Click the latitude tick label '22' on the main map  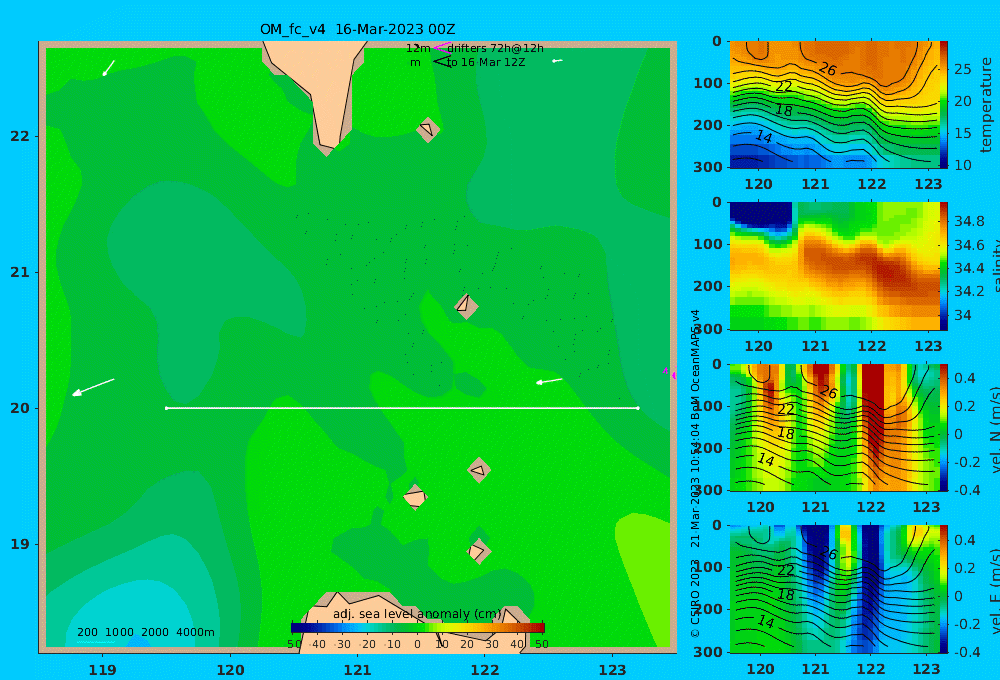[x=20, y=136]
